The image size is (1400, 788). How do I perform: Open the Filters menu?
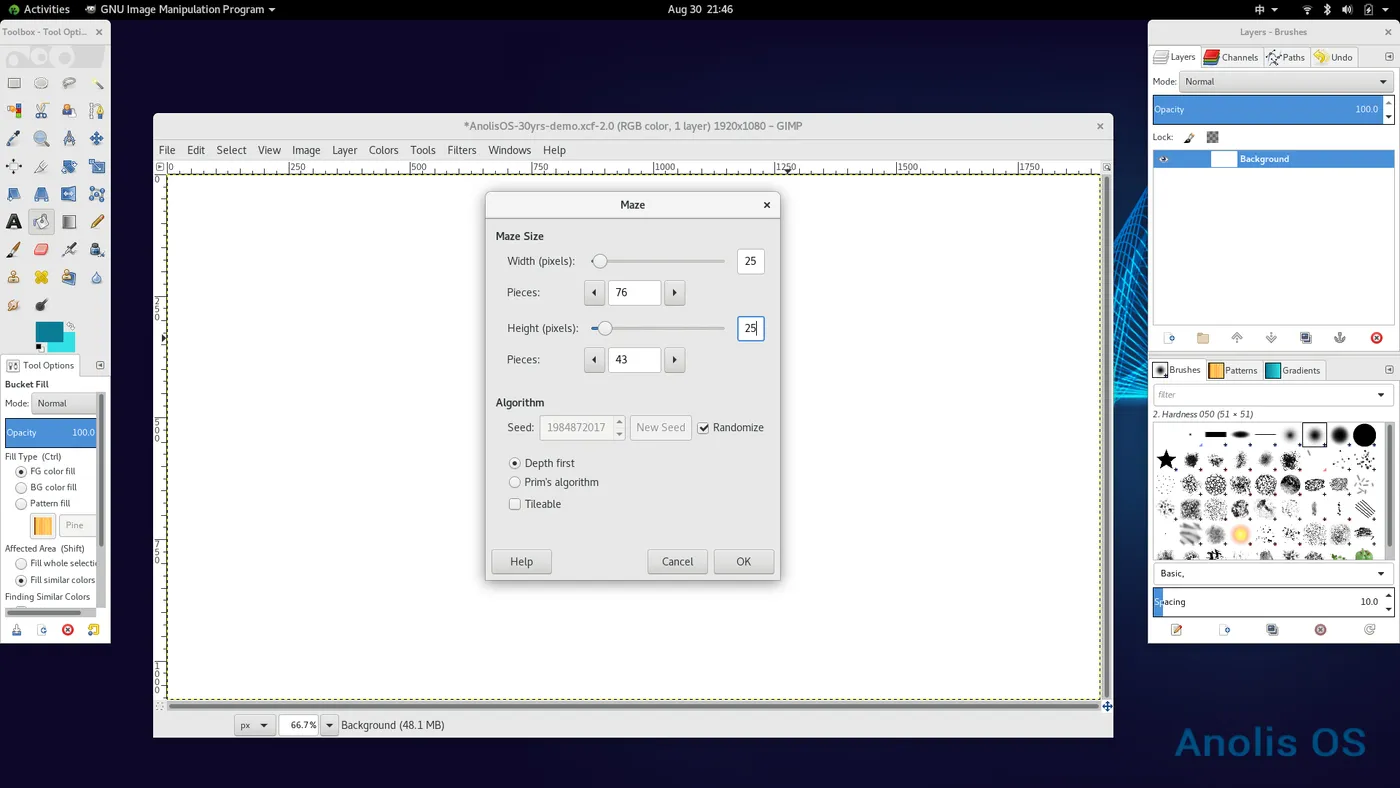462,150
